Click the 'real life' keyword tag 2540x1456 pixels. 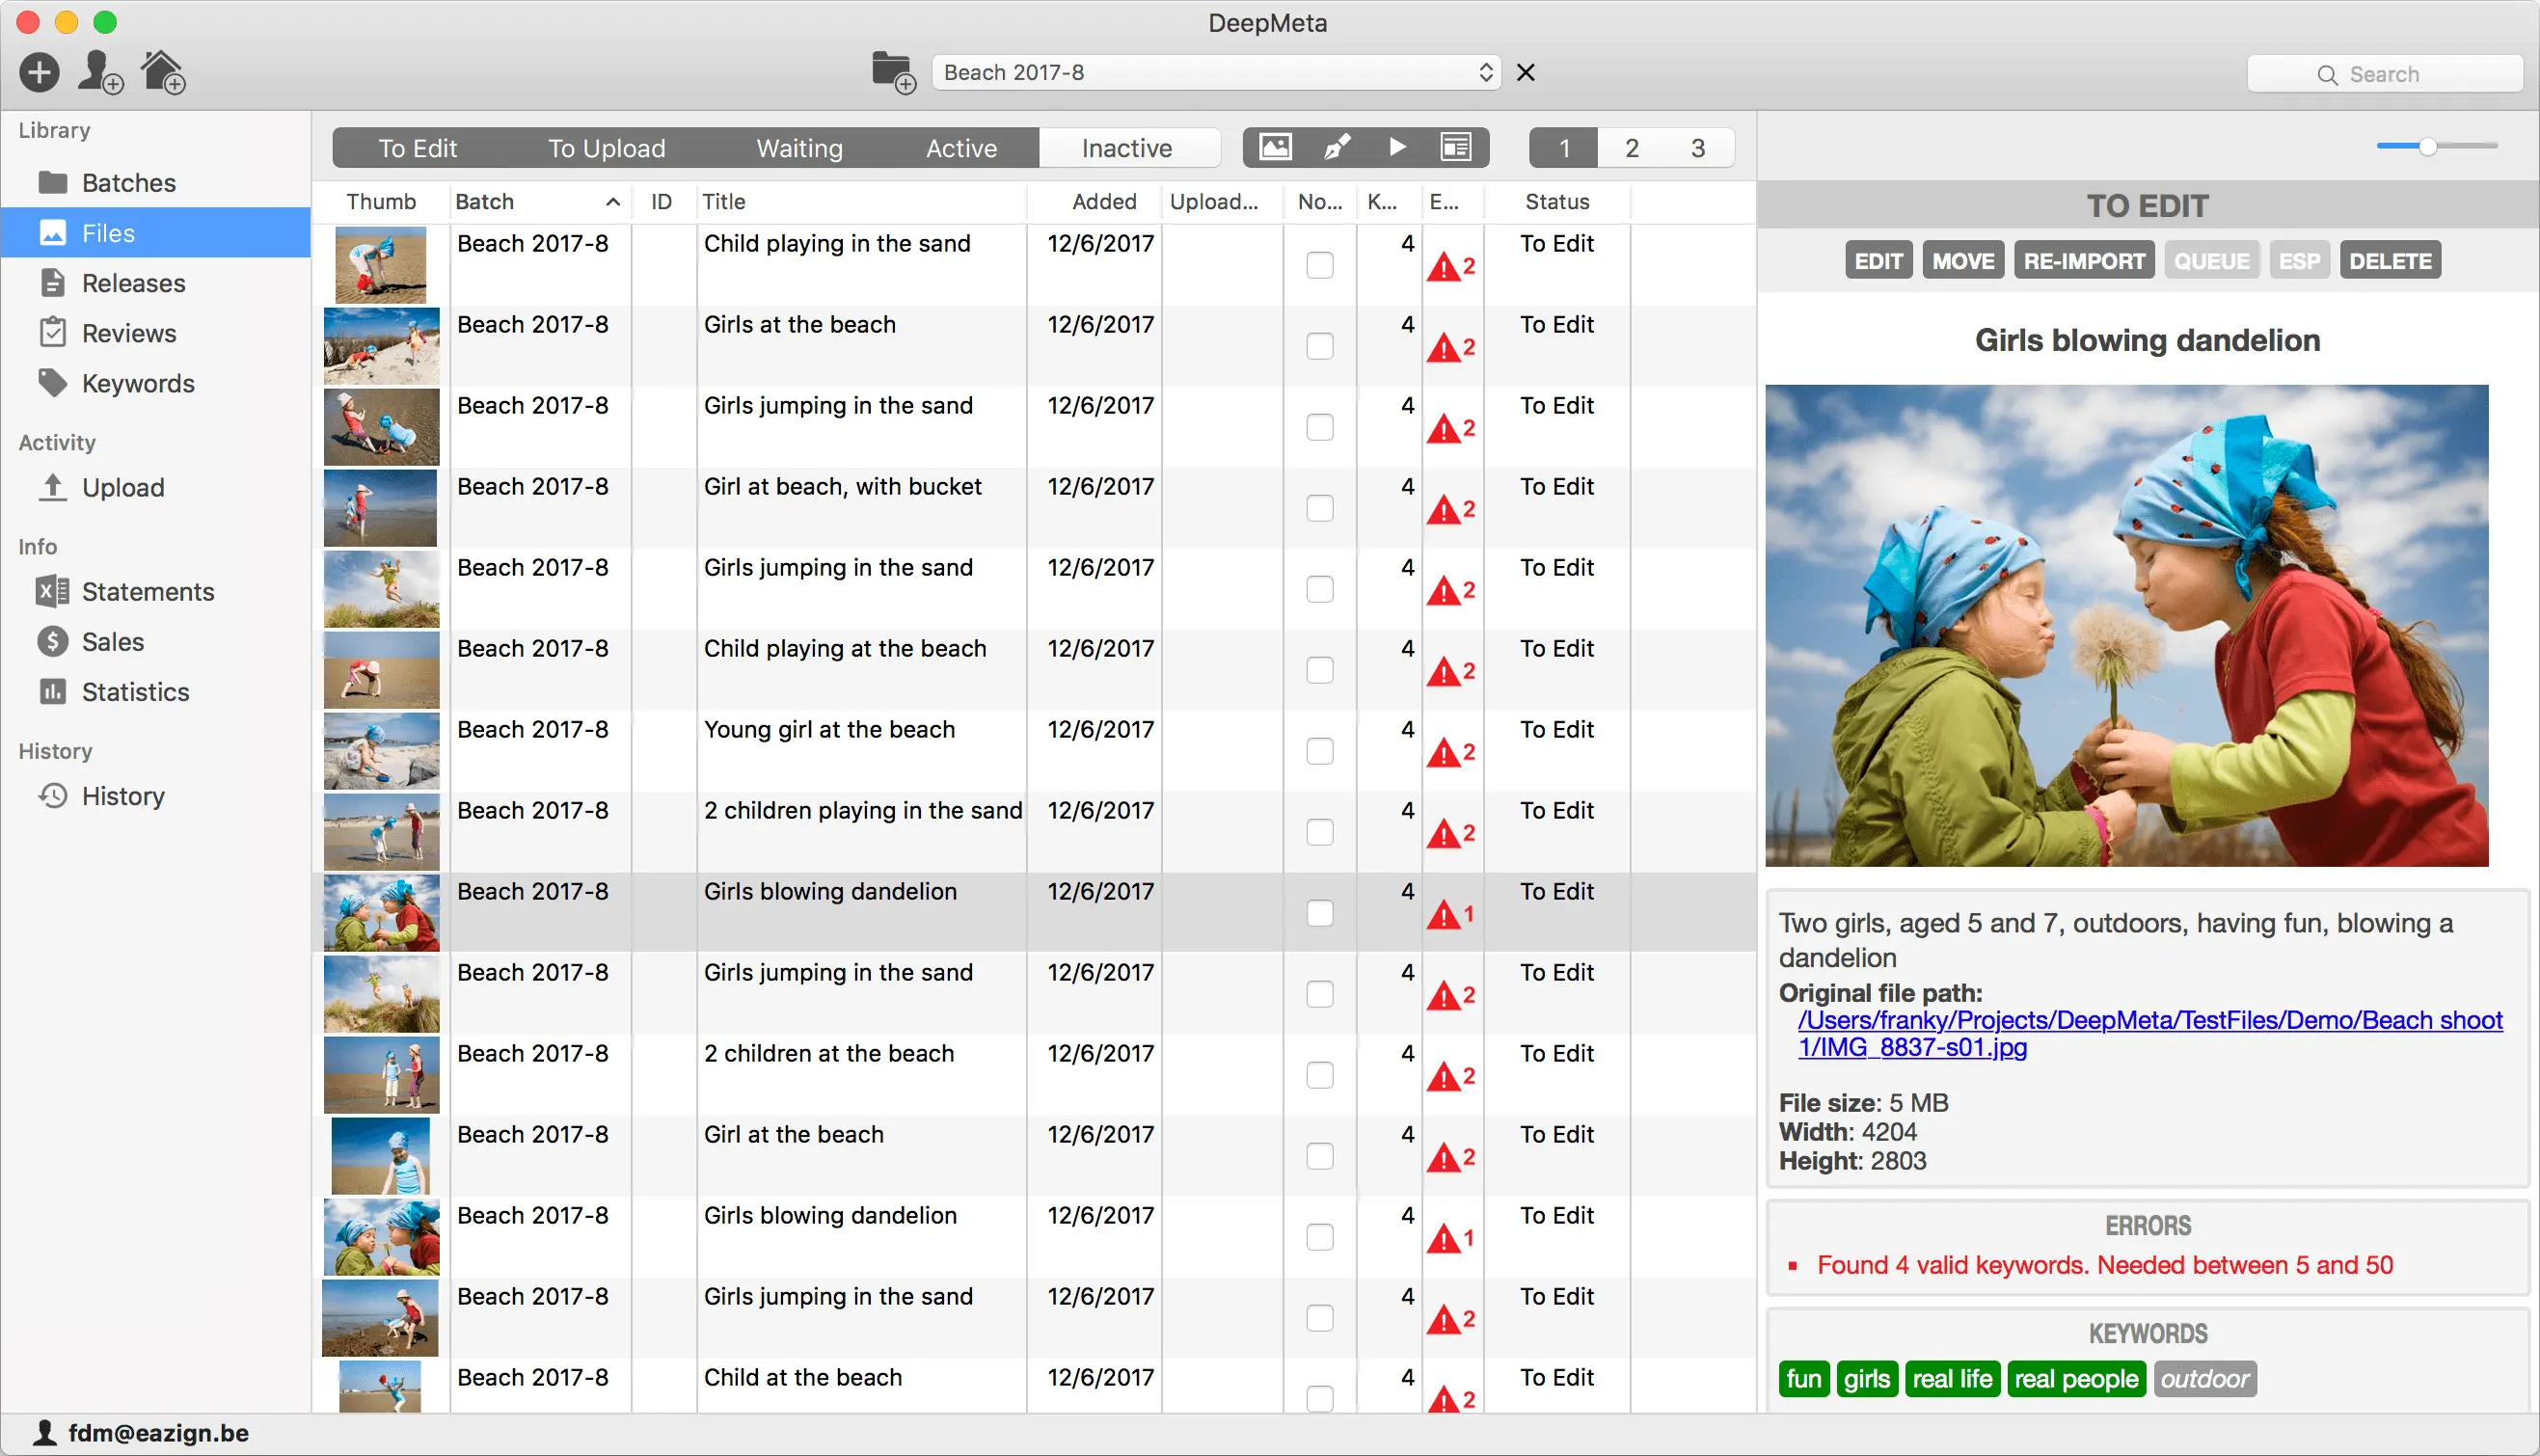point(1952,1379)
